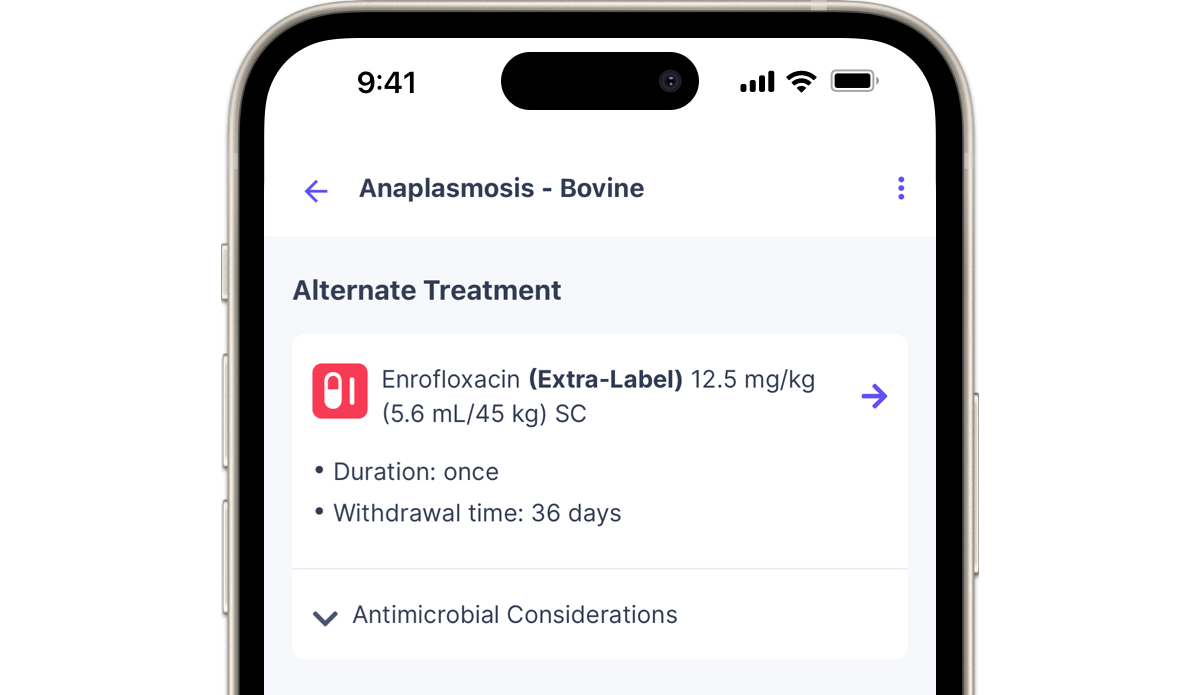Open Enrofloxacin details with the purple arrow

pyautogui.click(x=874, y=396)
